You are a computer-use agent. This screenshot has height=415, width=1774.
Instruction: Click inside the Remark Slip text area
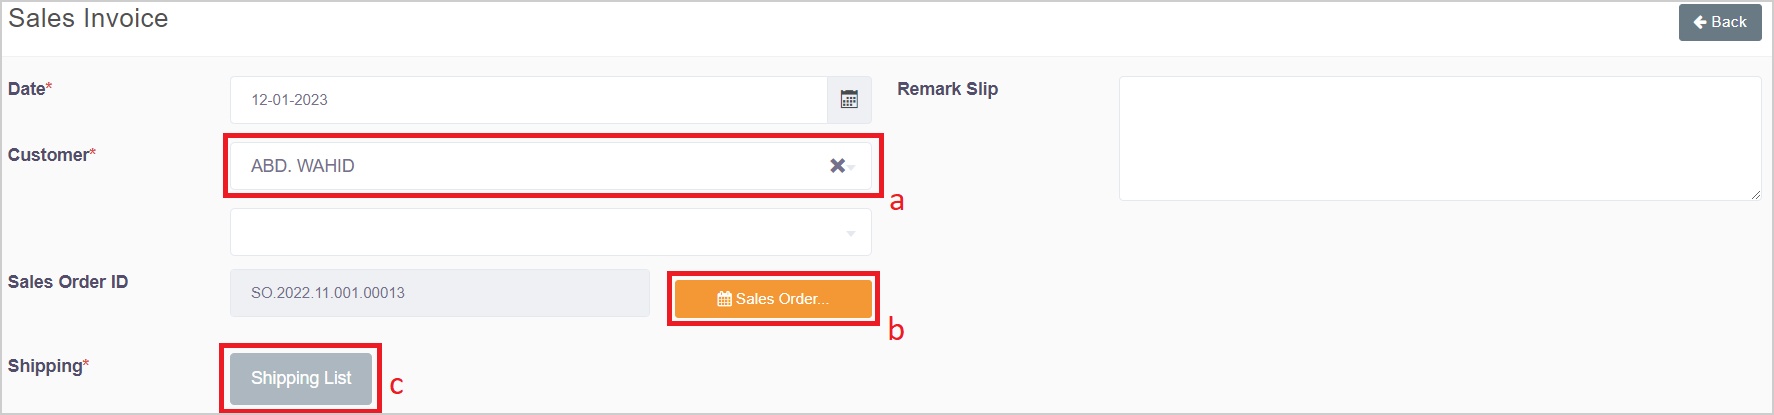pos(1439,138)
